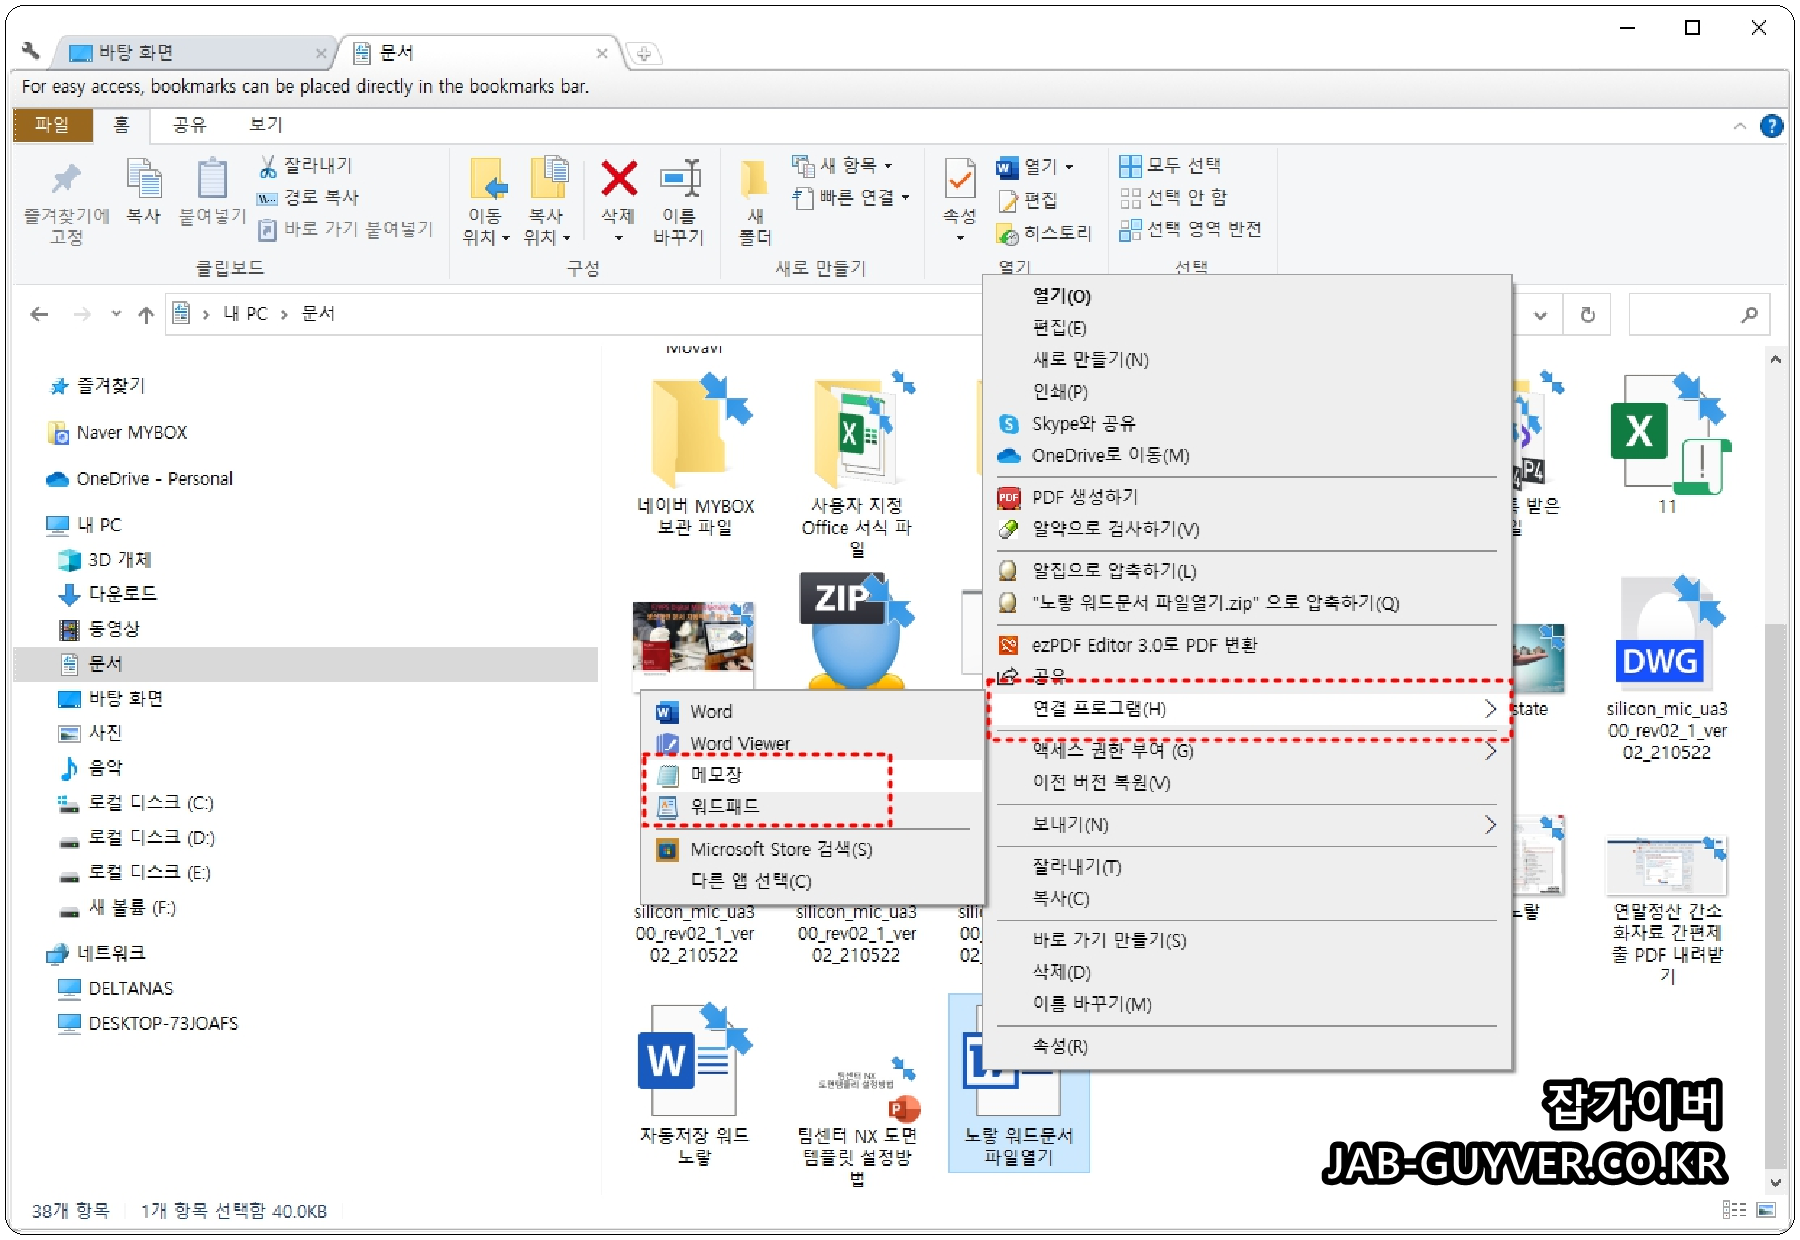Open recent locations dropdown arrow
This screenshot has height=1240, width=1800.
116,314
